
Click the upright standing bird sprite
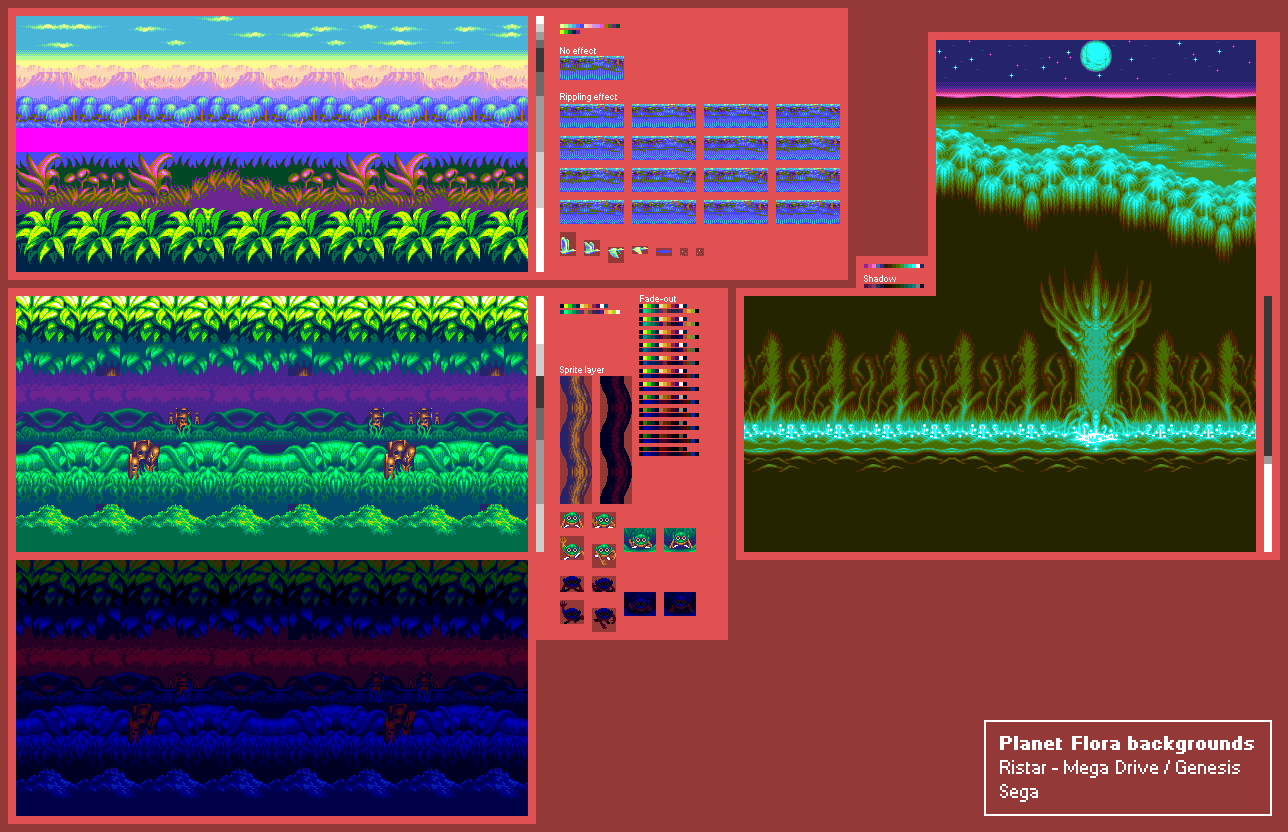[x=568, y=244]
